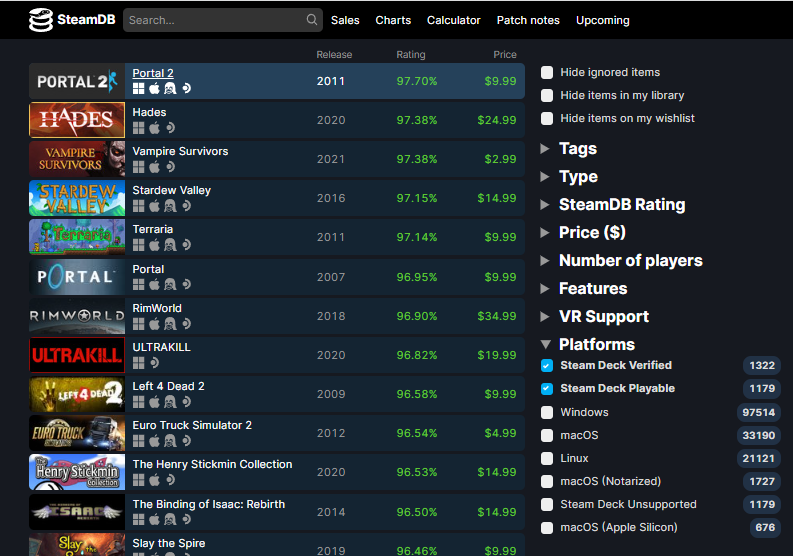Open the Hades game thumbnail
Screen dimensions: 793x556
pos(77,120)
